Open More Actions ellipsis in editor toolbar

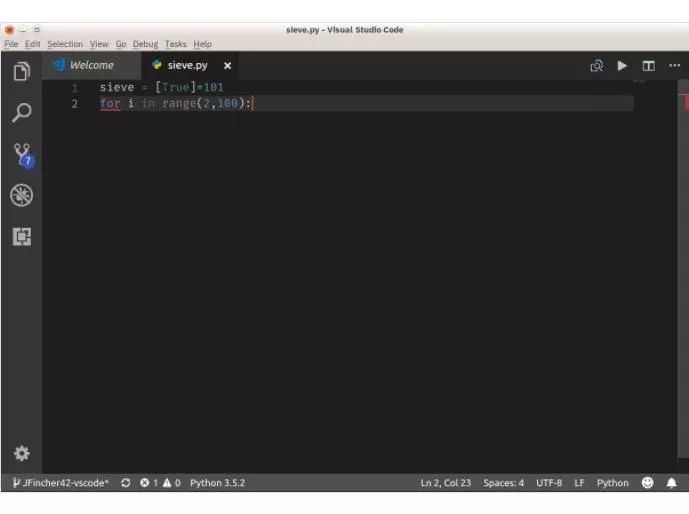click(x=674, y=65)
